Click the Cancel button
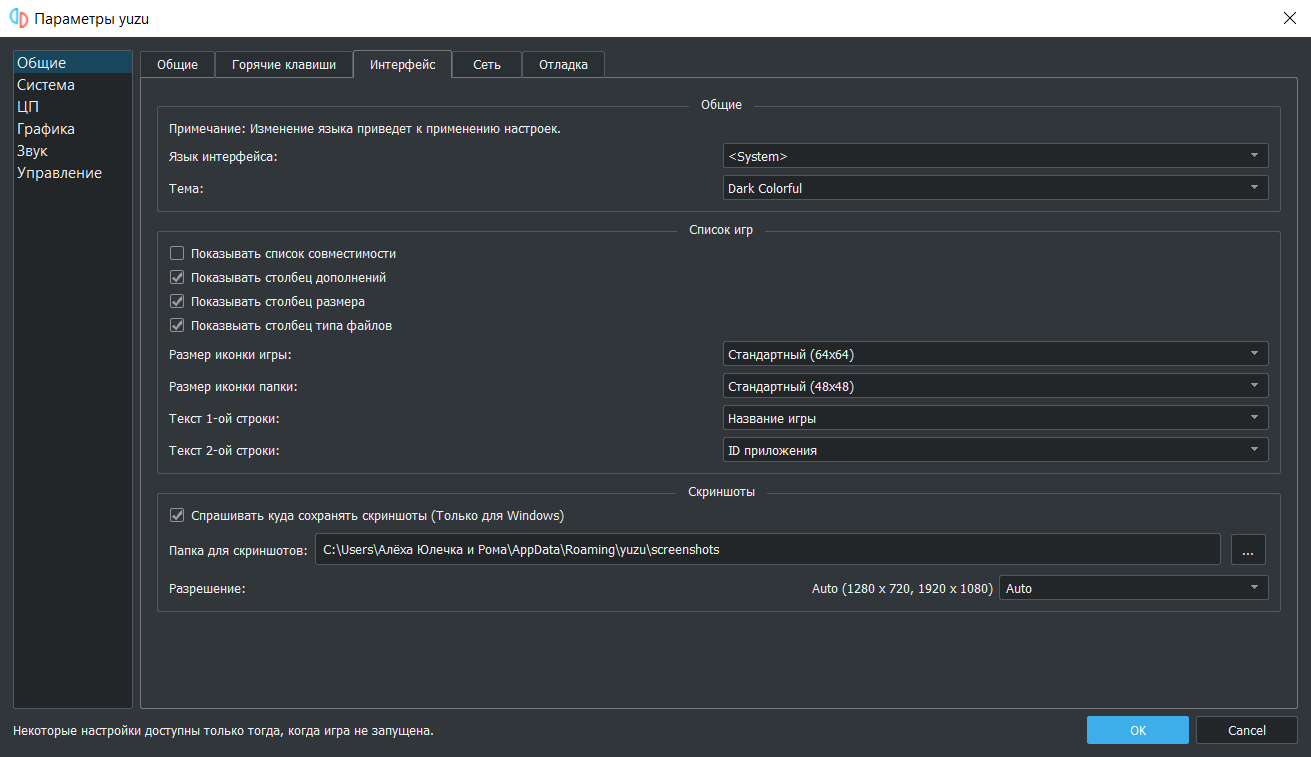1311x757 pixels. 1247,730
